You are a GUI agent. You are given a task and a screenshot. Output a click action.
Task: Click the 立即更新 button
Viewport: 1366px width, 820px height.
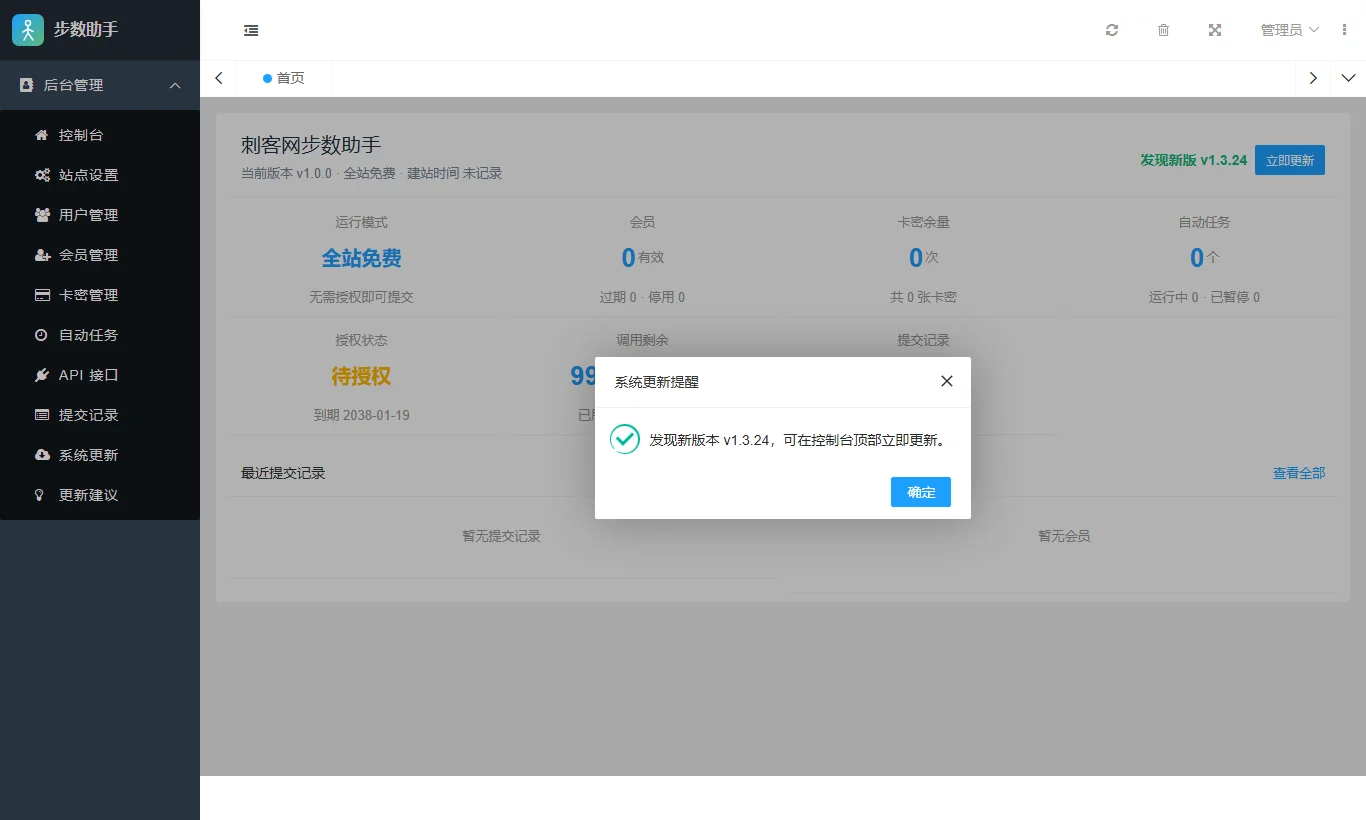1290,160
